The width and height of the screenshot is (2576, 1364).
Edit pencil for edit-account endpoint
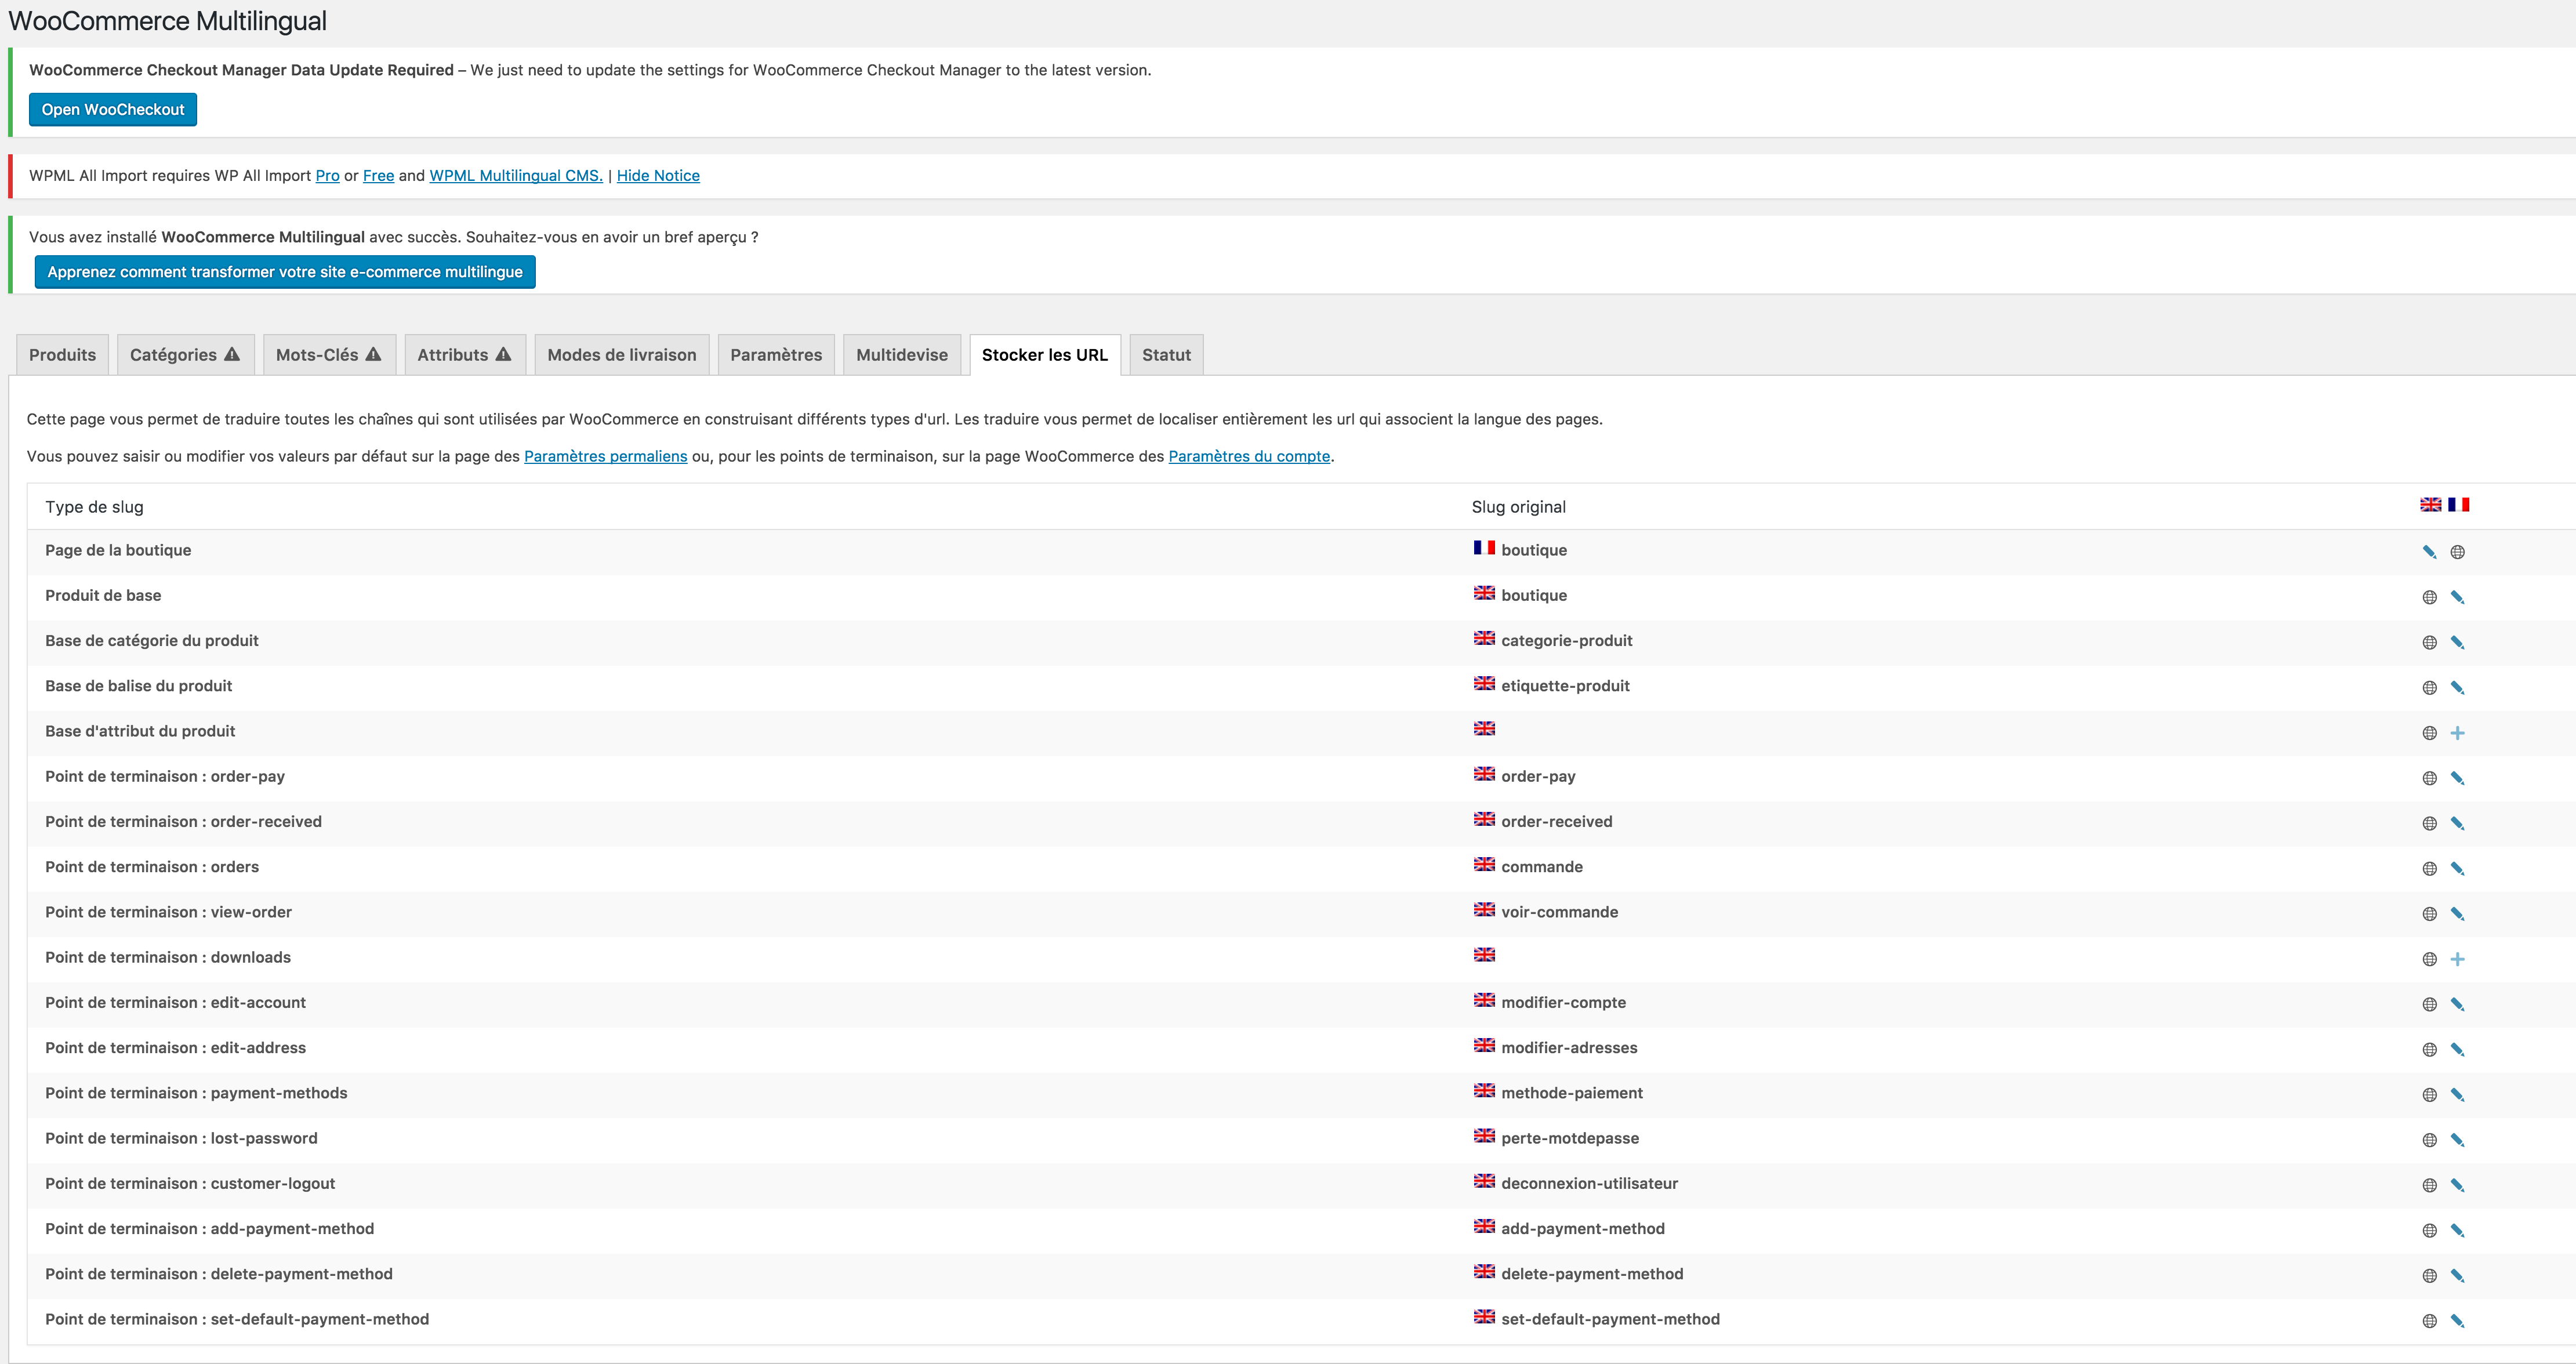coord(2457,1004)
